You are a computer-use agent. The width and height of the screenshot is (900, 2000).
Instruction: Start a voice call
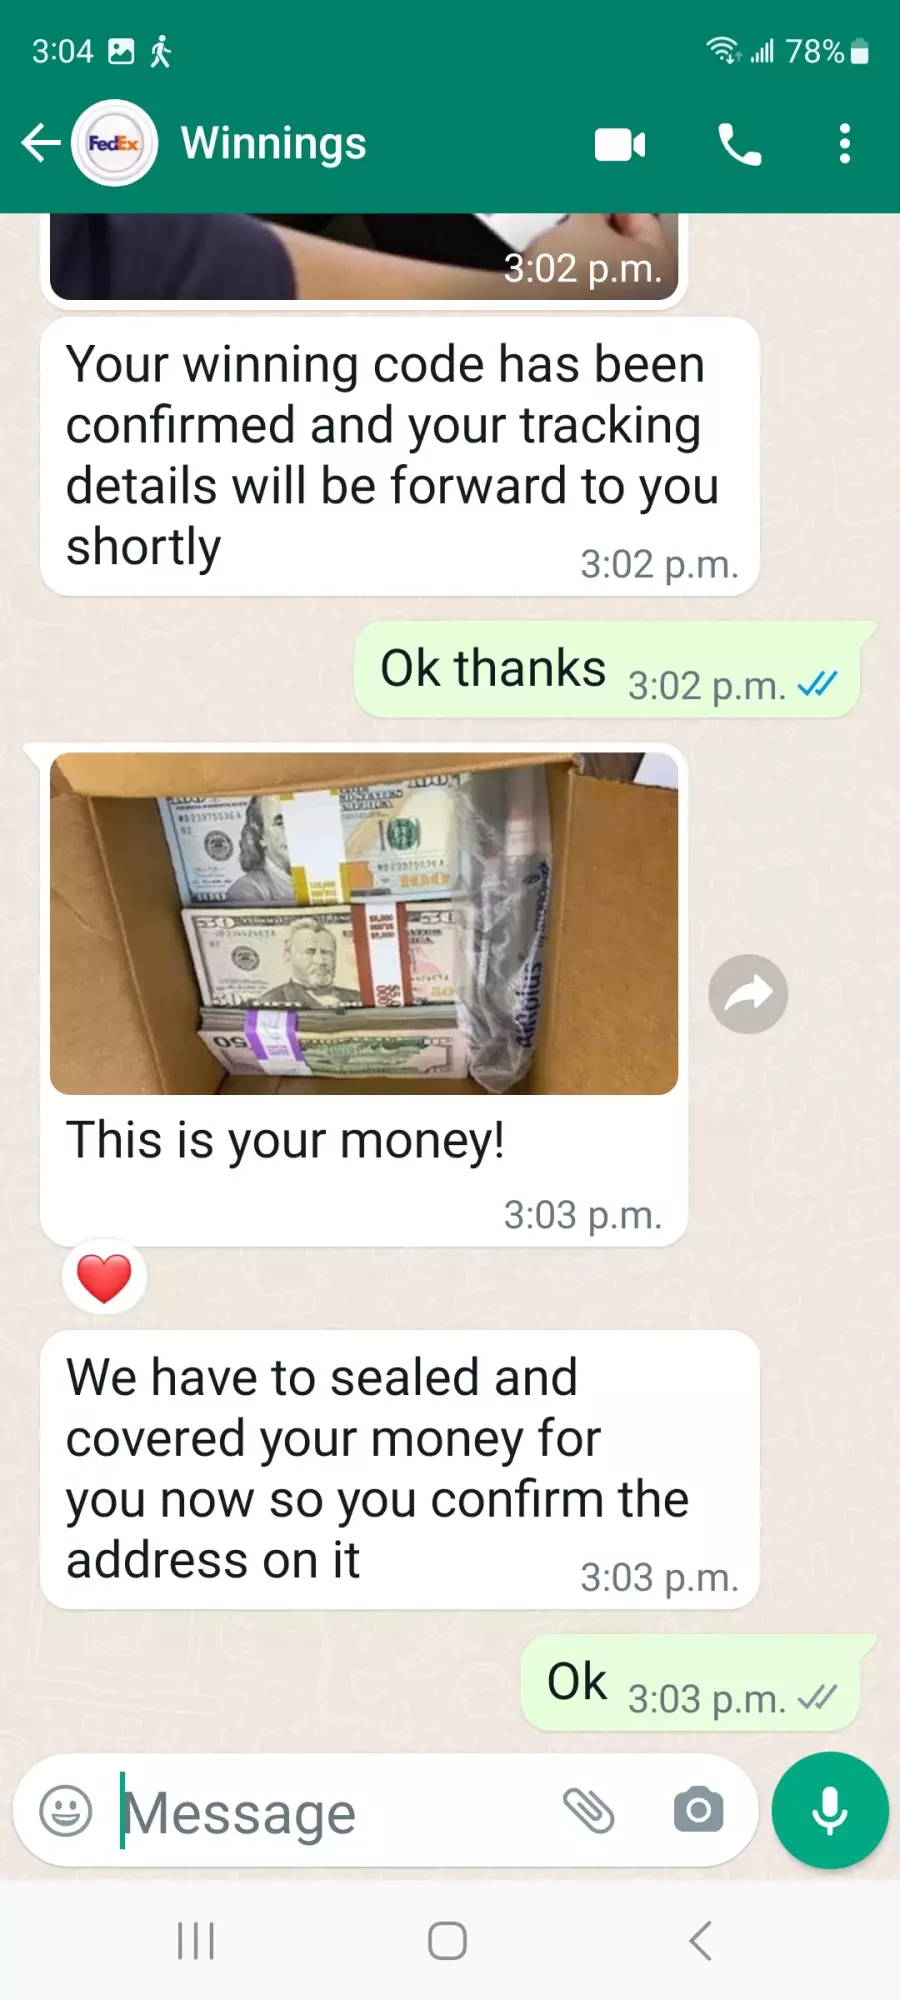pyautogui.click(x=740, y=144)
